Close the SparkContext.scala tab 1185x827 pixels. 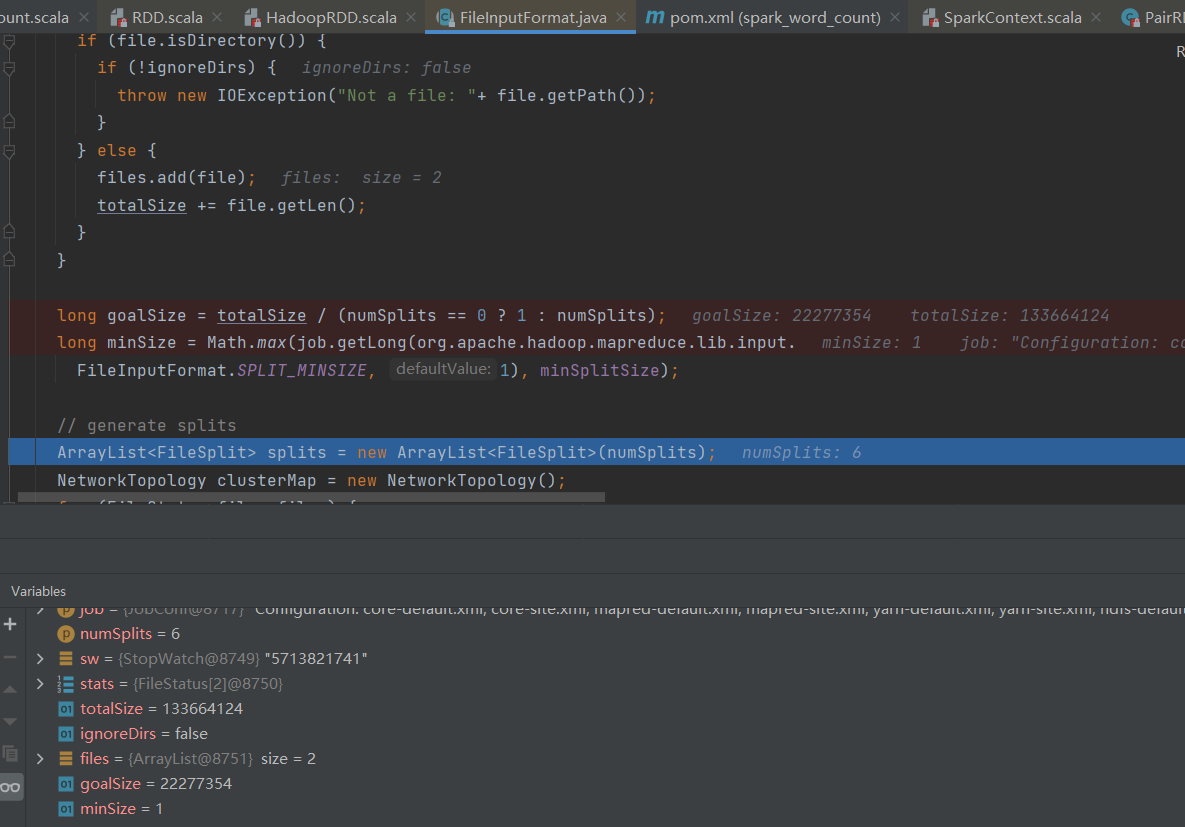(x=1096, y=17)
